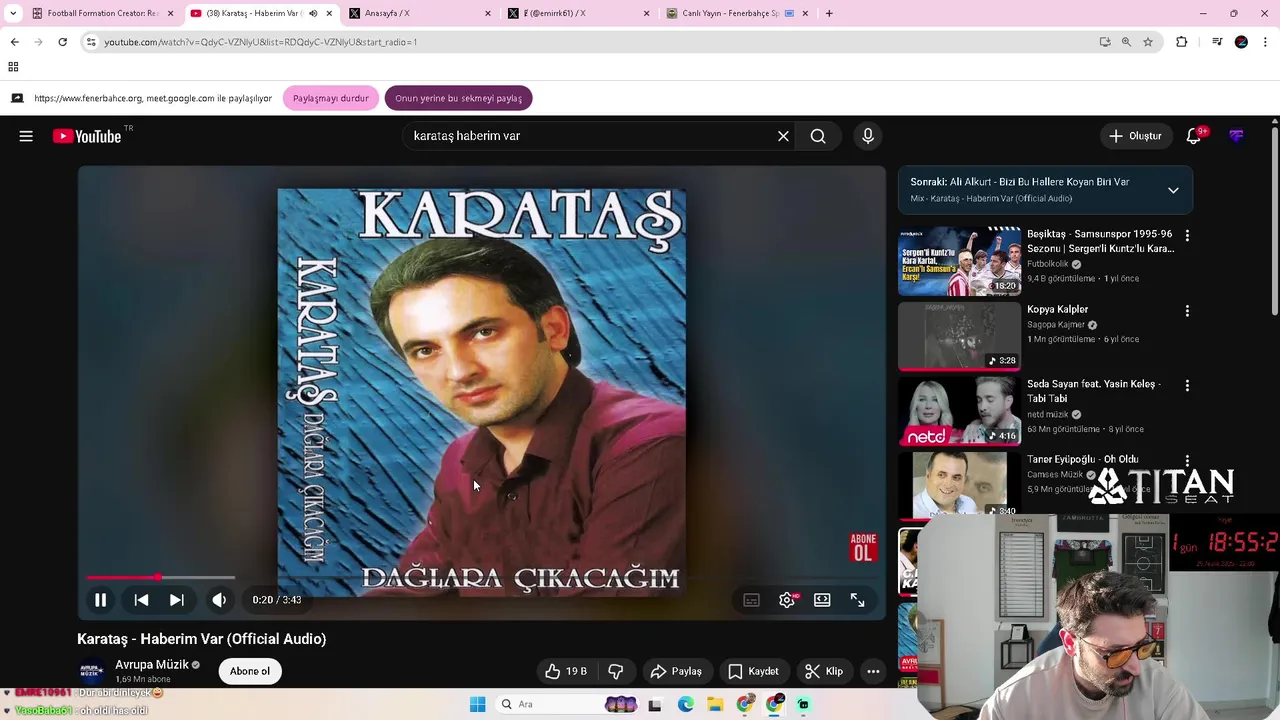The image size is (1280, 720).
Task: Close the Karataş YouTube tab
Action: 329,13
